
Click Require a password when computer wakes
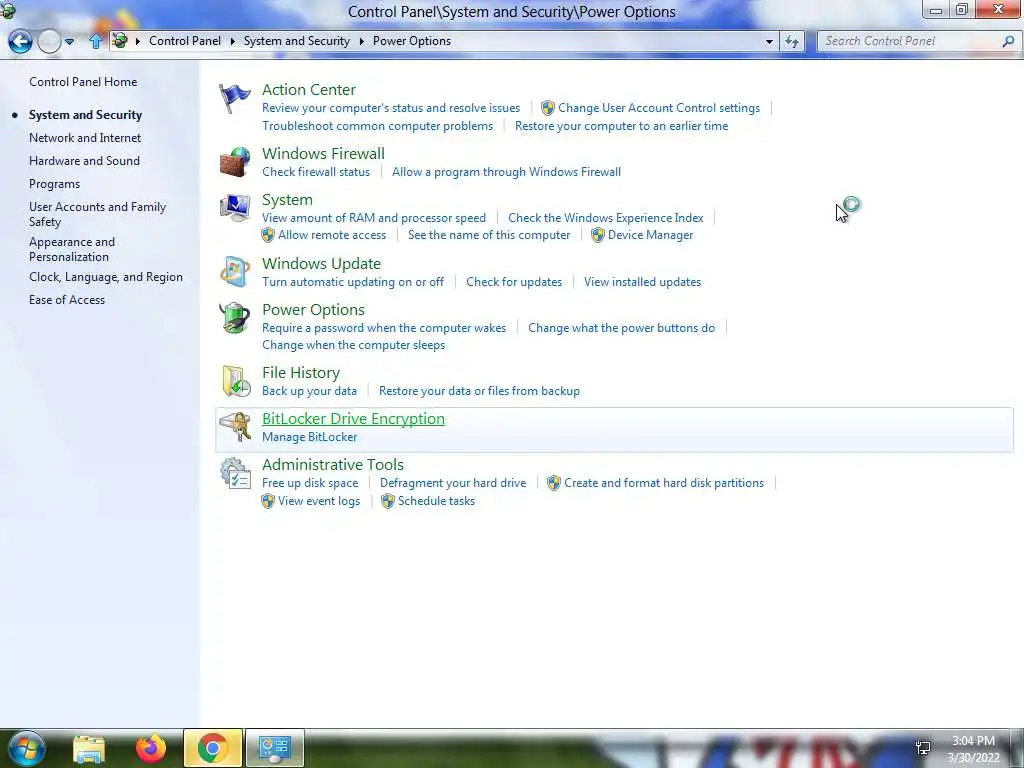384,328
